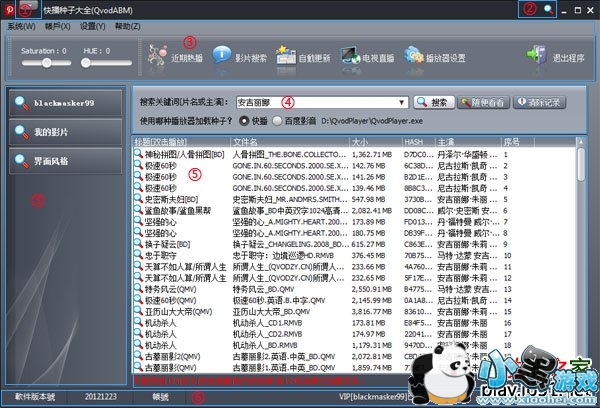Click size cell 141.26 MB
This screenshot has width=600, height=408.
tap(368, 176)
